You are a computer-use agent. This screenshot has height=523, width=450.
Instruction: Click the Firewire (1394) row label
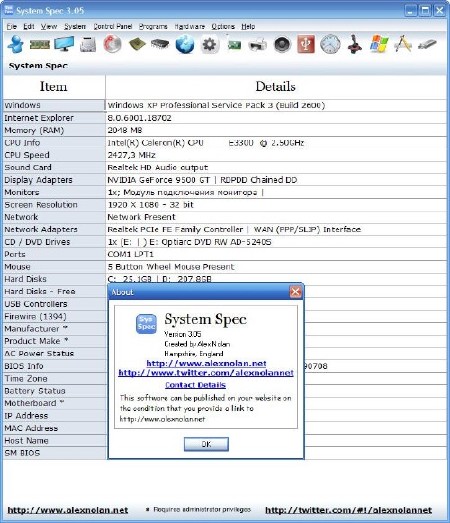pos(35,317)
